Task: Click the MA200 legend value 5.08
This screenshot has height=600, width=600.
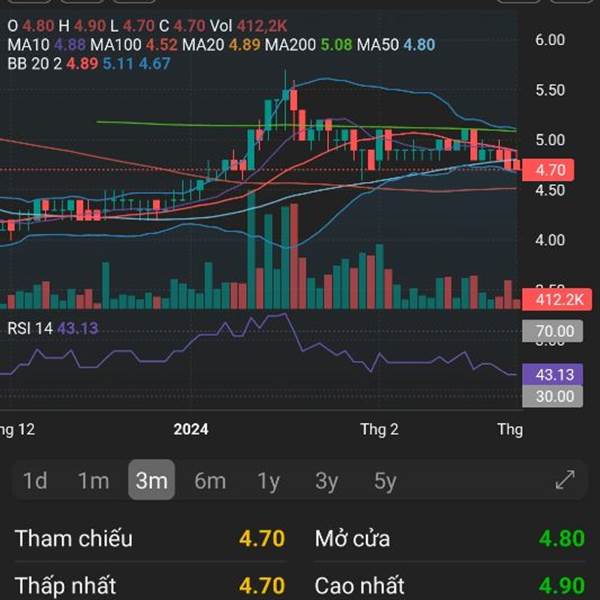Action: coord(336,45)
